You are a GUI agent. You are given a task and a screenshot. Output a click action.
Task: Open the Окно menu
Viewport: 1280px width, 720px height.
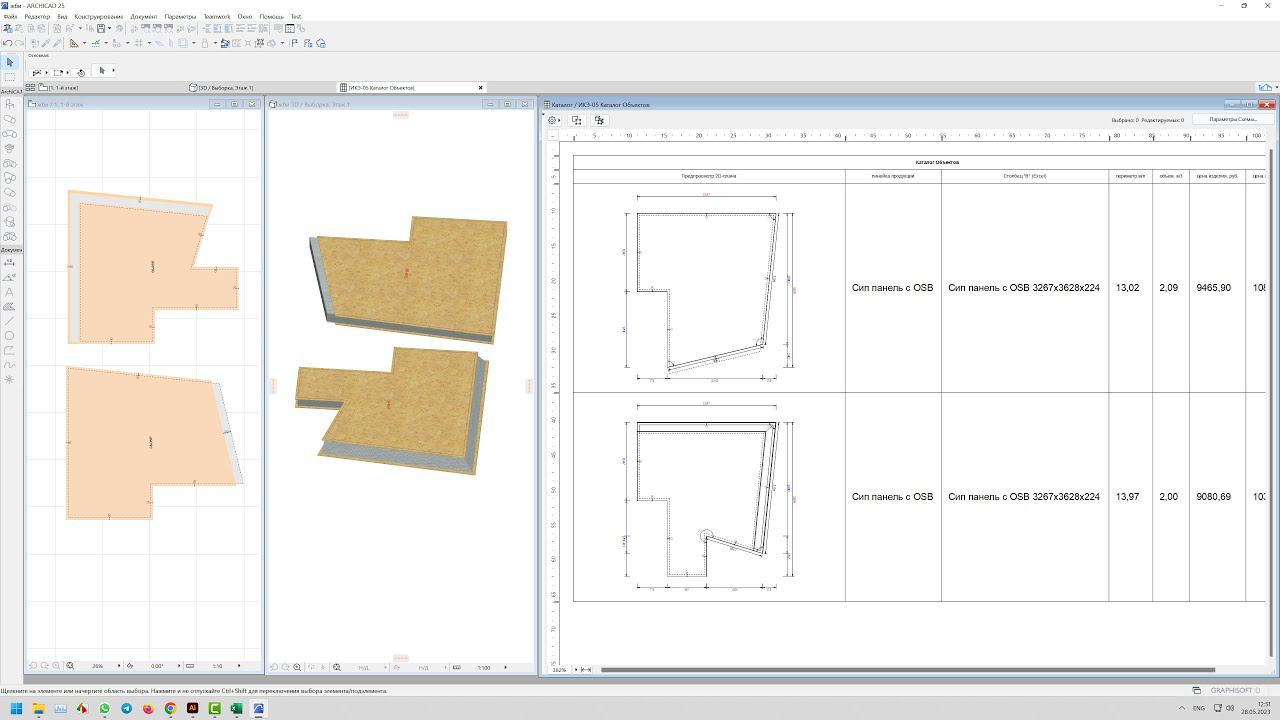point(245,17)
